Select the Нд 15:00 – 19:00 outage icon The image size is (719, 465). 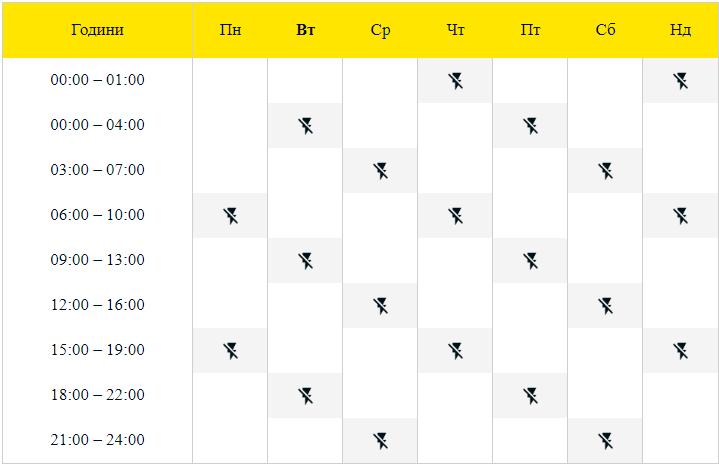pyautogui.click(x=680, y=351)
